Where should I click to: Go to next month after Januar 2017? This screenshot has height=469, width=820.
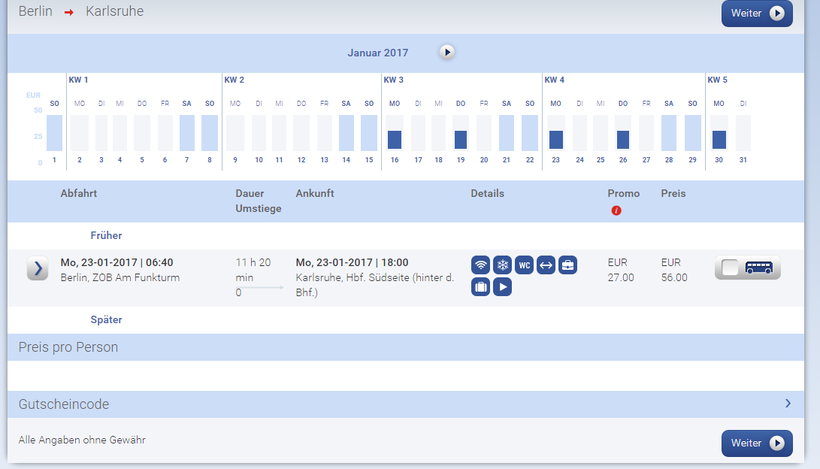click(447, 51)
